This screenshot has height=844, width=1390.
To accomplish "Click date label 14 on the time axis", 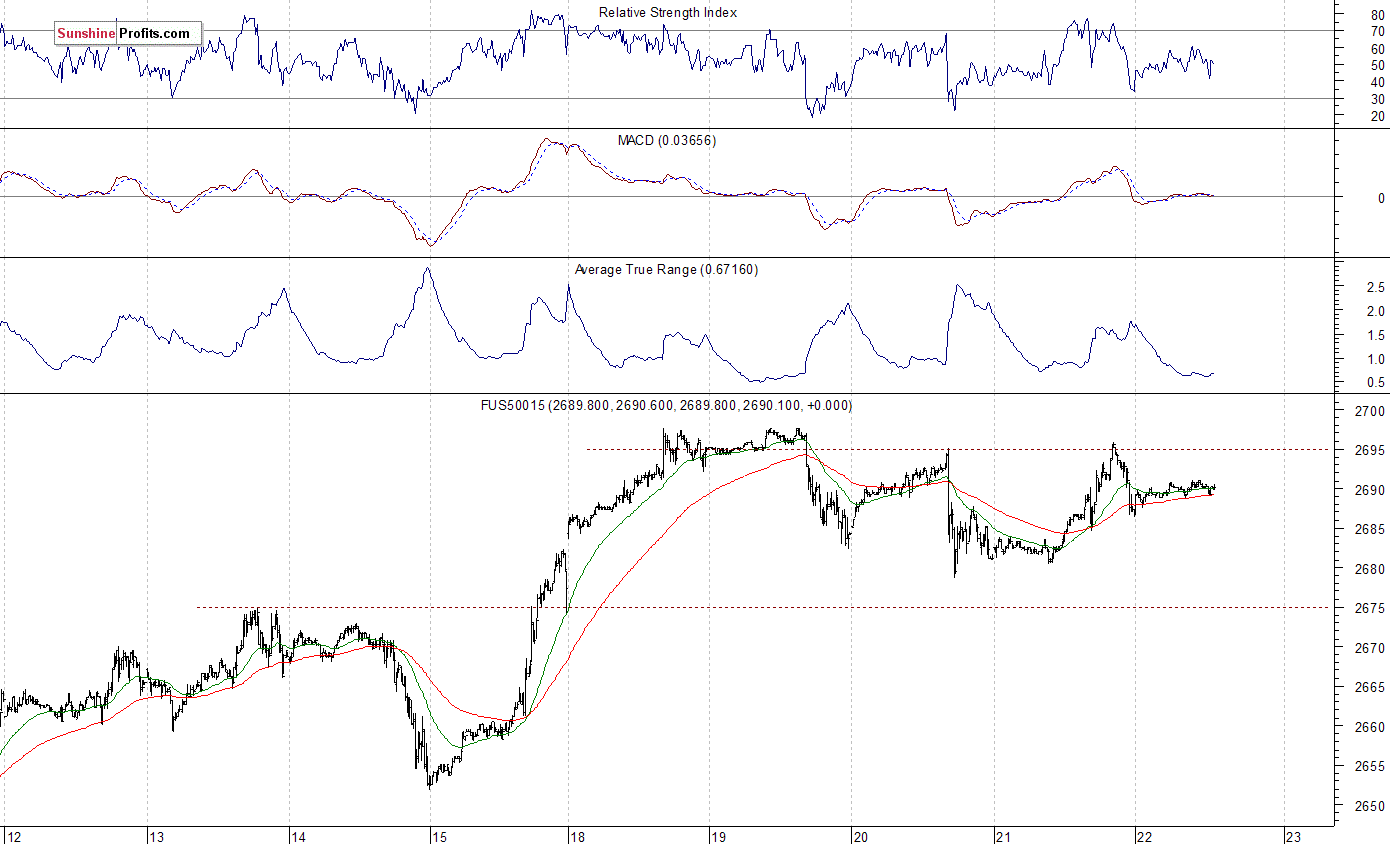I will [298, 836].
